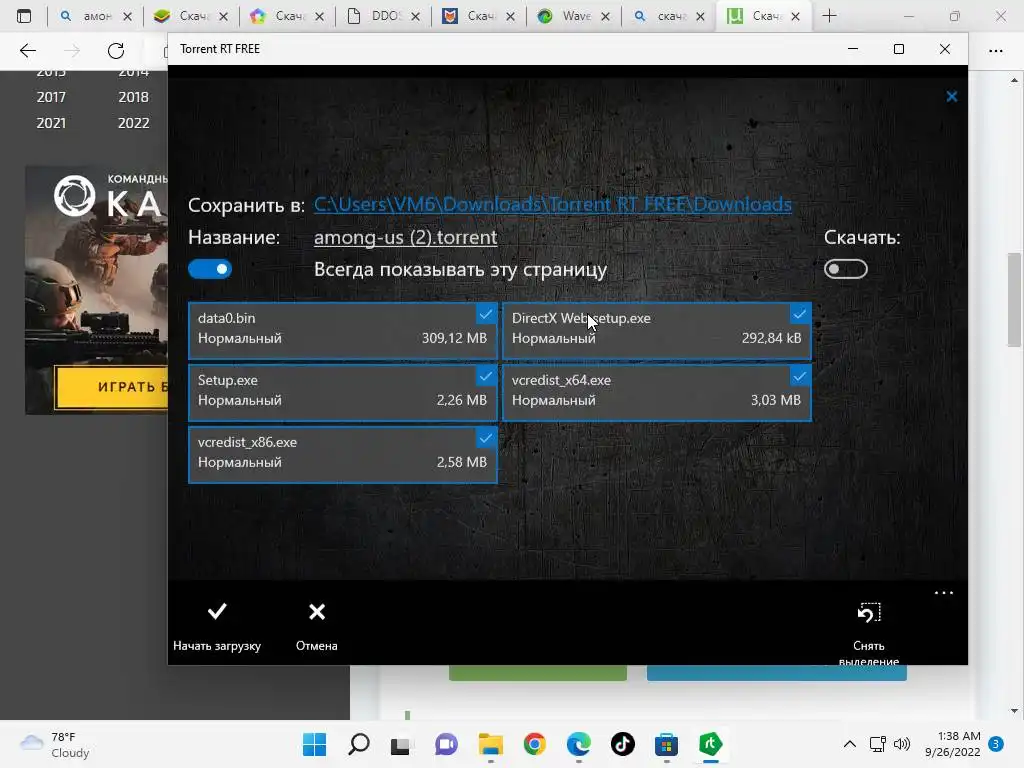The height and width of the screenshot is (768, 1024).
Task: Toggle Всегда показывать эту страницу switch
Action: pos(210,269)
